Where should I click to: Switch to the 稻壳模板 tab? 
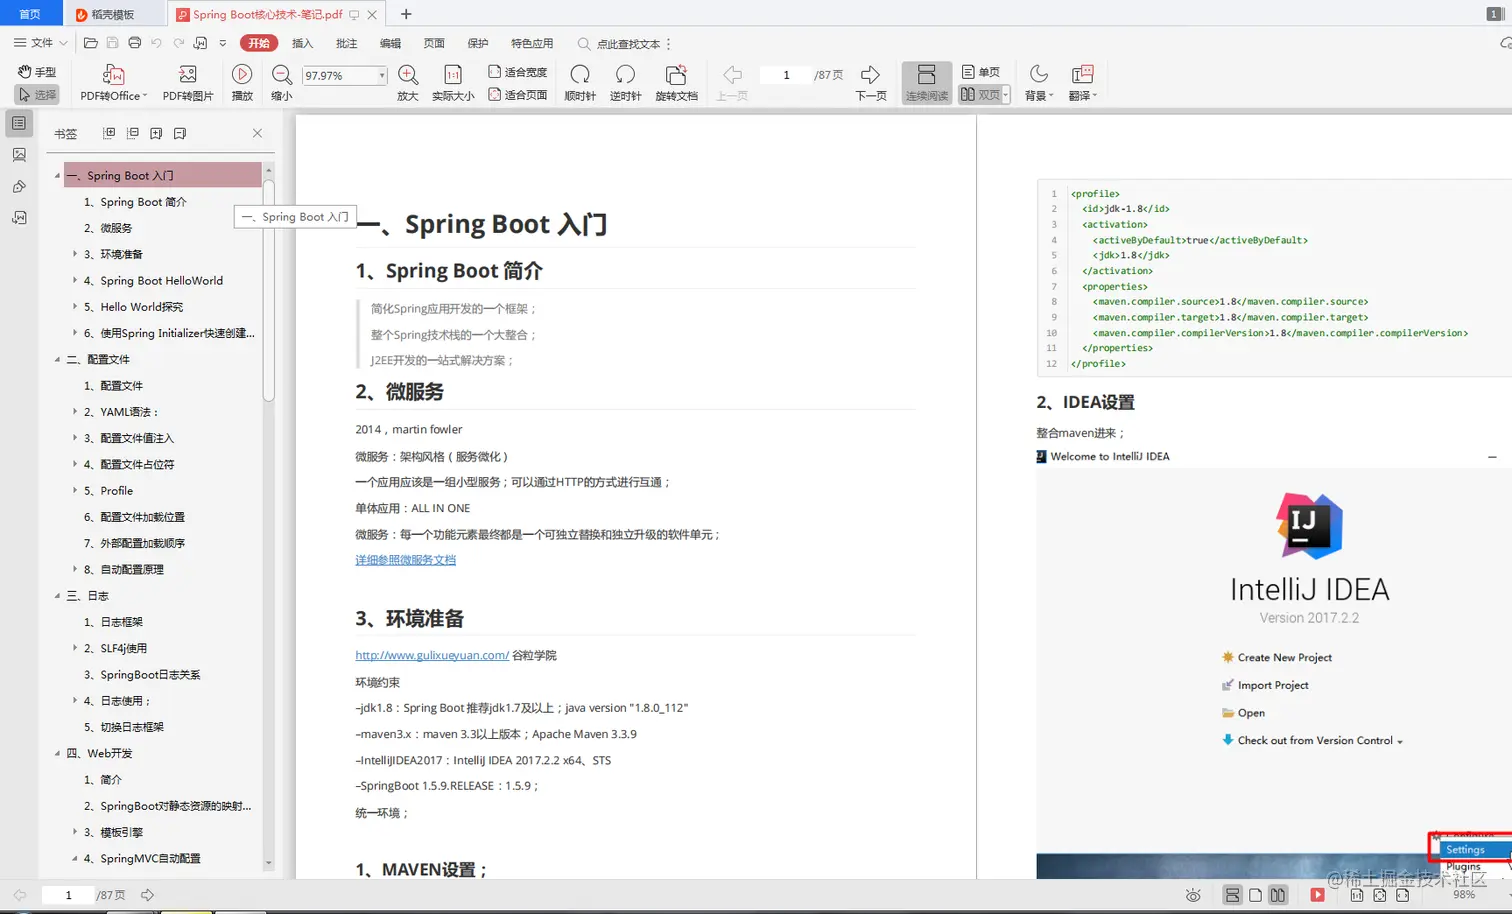113,14
